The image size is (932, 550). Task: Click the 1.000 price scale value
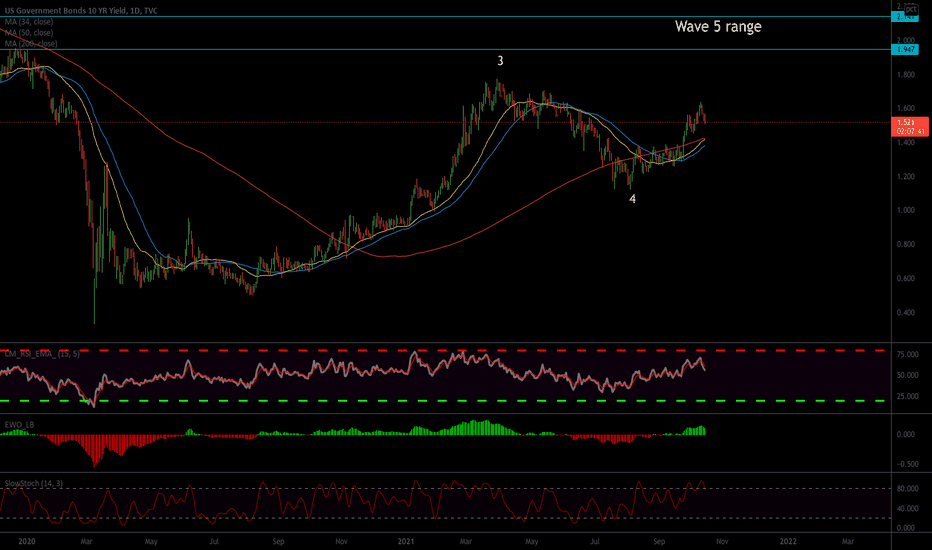[x=906, y=210]
